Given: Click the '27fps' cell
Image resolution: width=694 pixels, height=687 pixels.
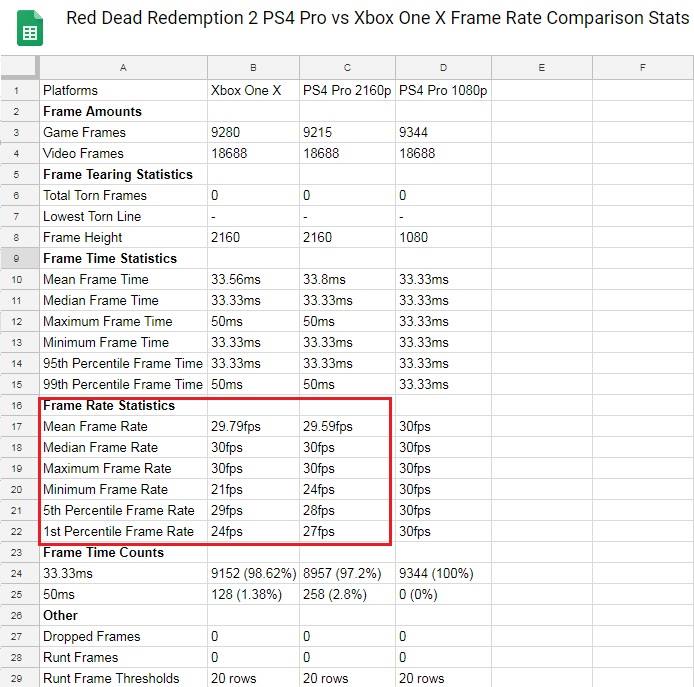Looking at the screenshot, I should (x=347, y=531).
